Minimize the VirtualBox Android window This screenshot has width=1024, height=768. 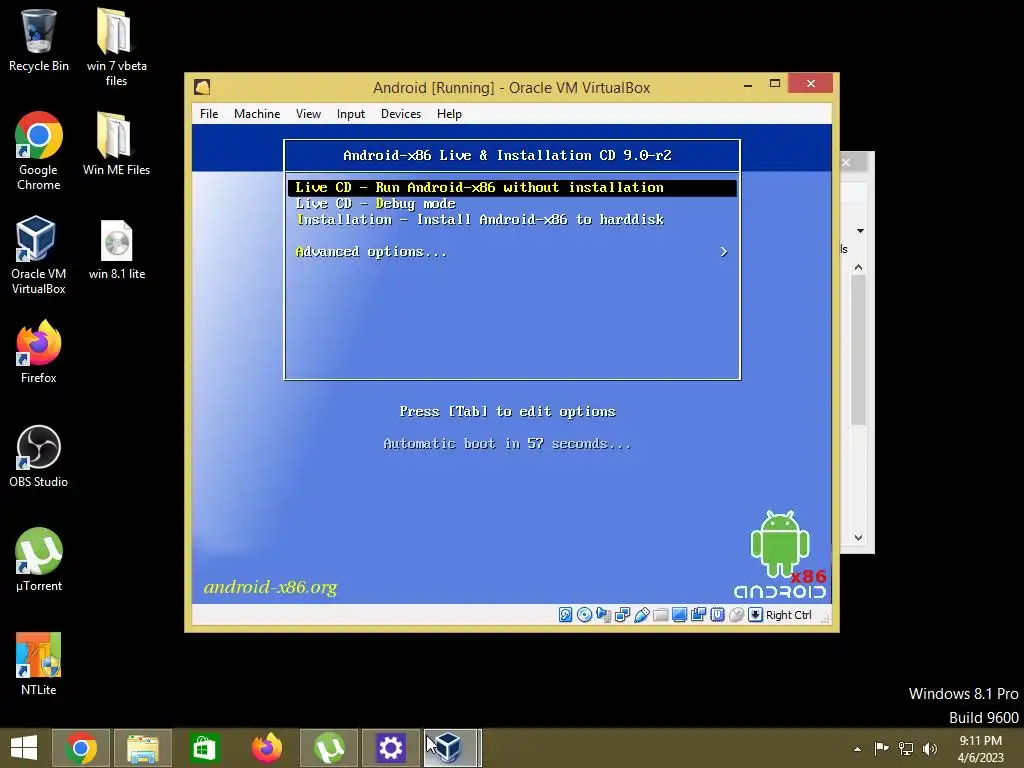(x=748, y=84)
